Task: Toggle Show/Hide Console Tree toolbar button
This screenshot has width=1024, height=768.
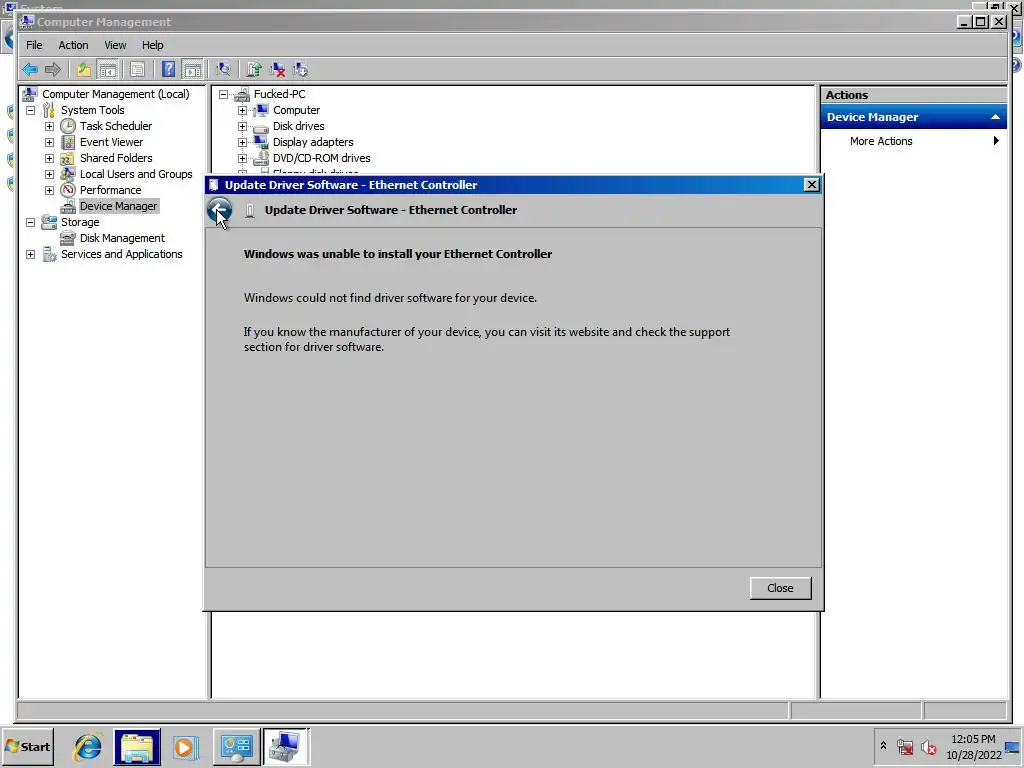Action: click(107, 69)
